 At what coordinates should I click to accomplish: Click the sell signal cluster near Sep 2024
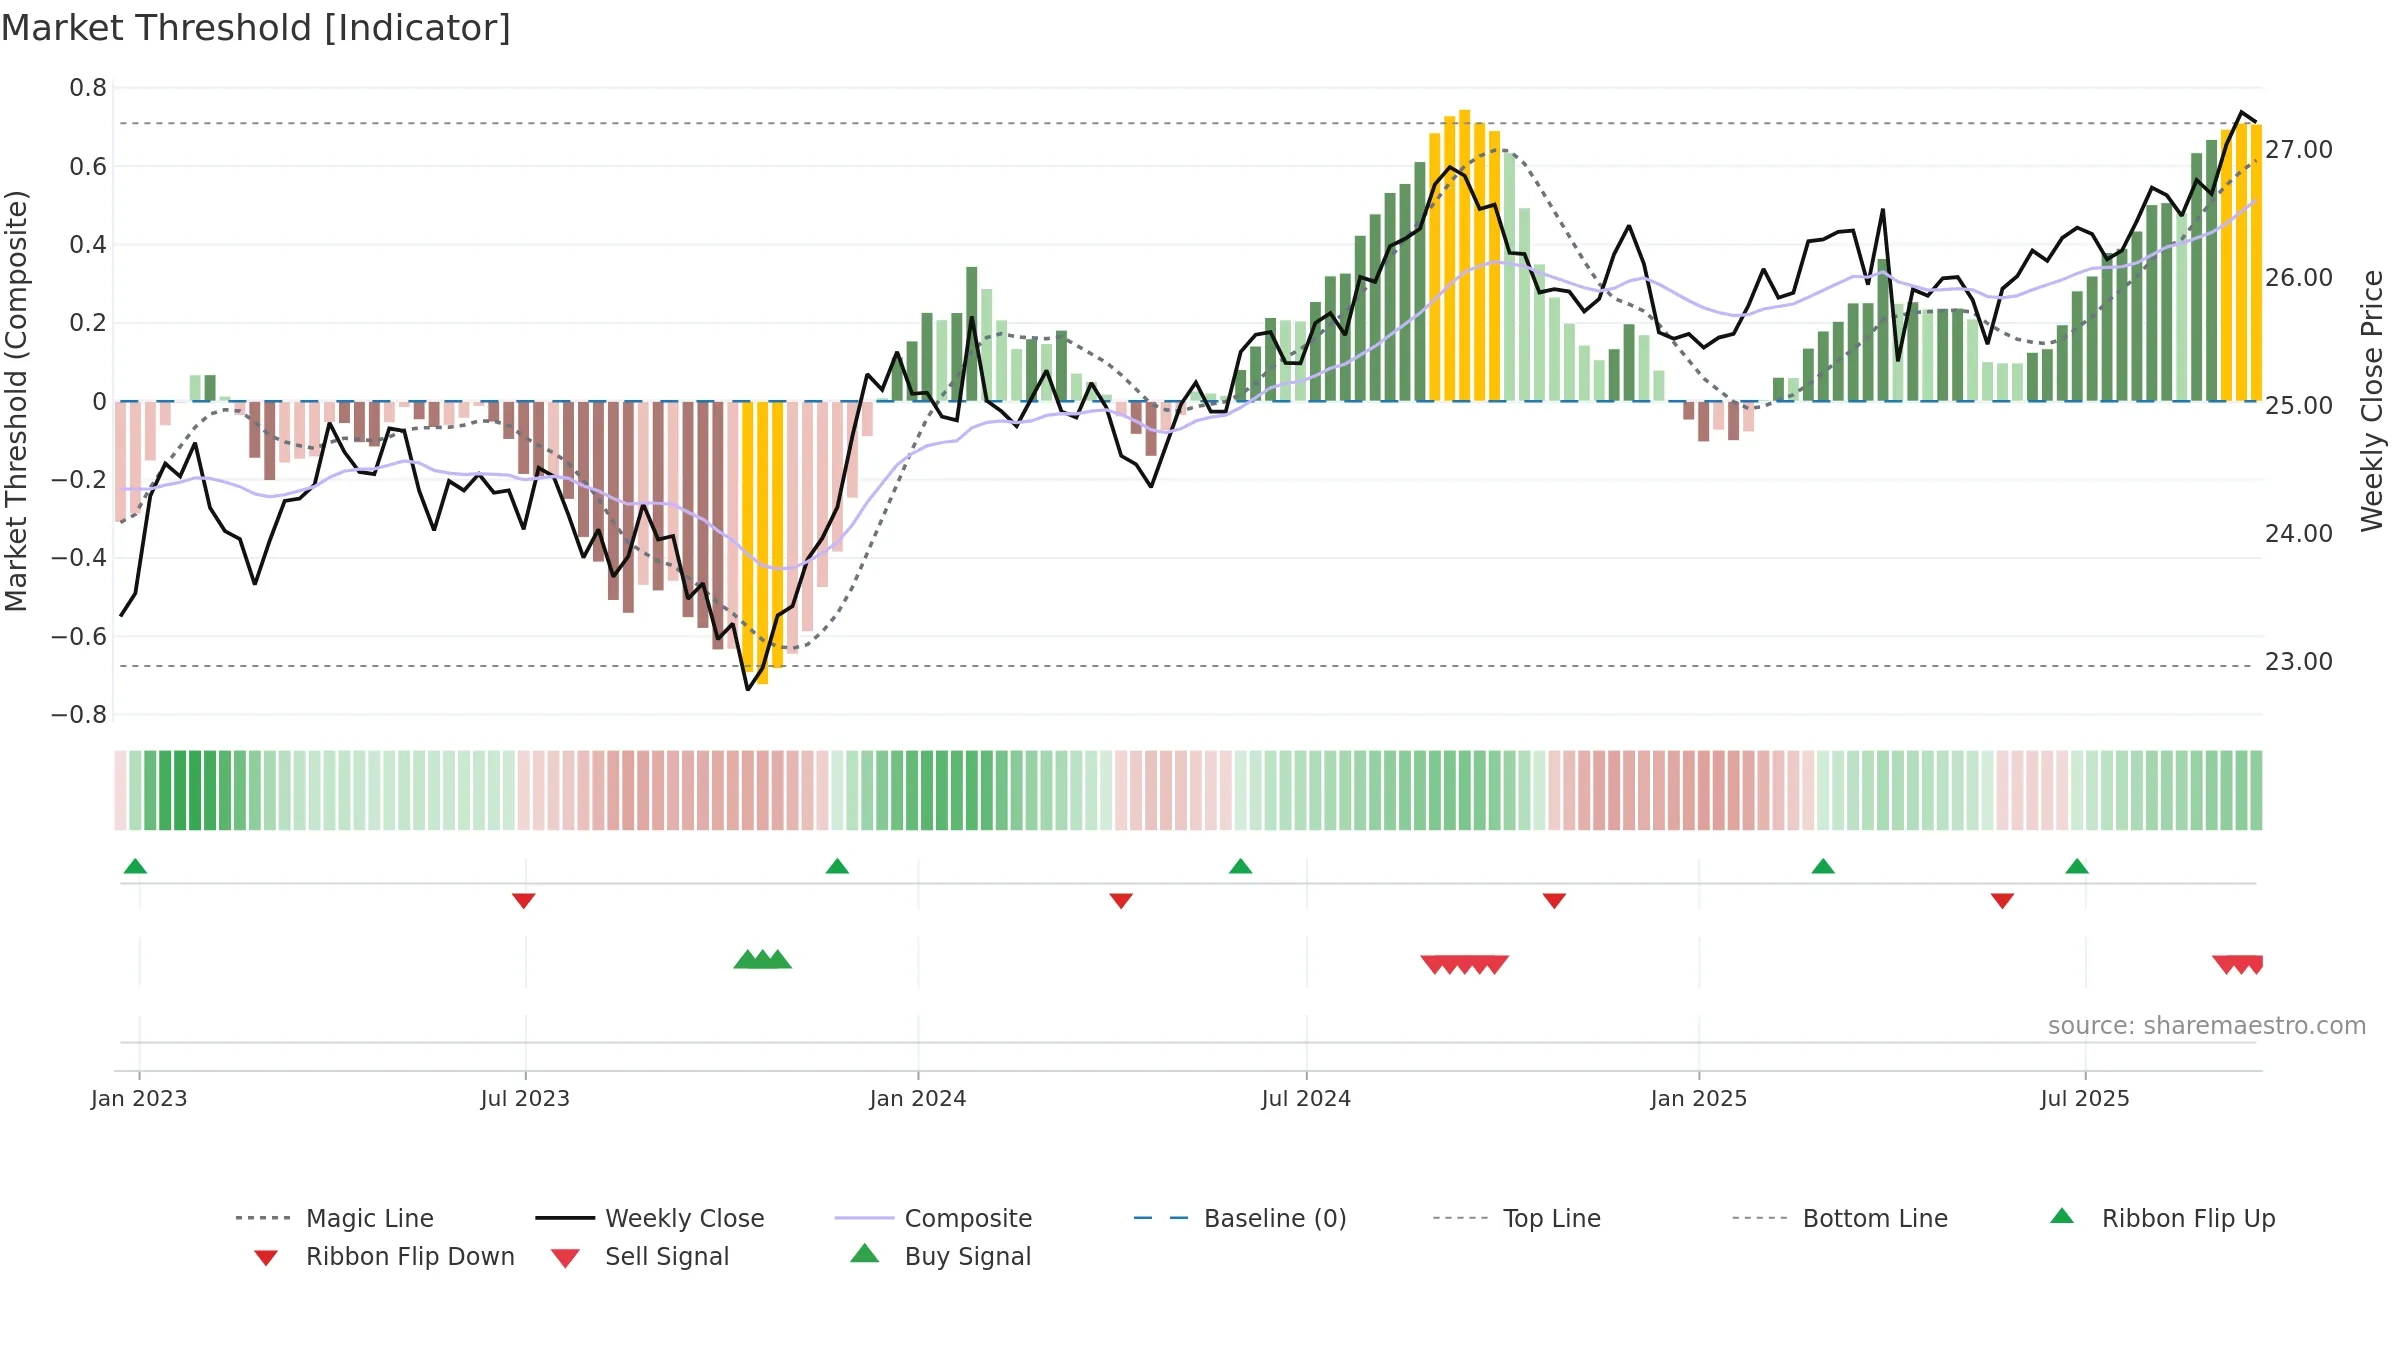(1464, 964)
